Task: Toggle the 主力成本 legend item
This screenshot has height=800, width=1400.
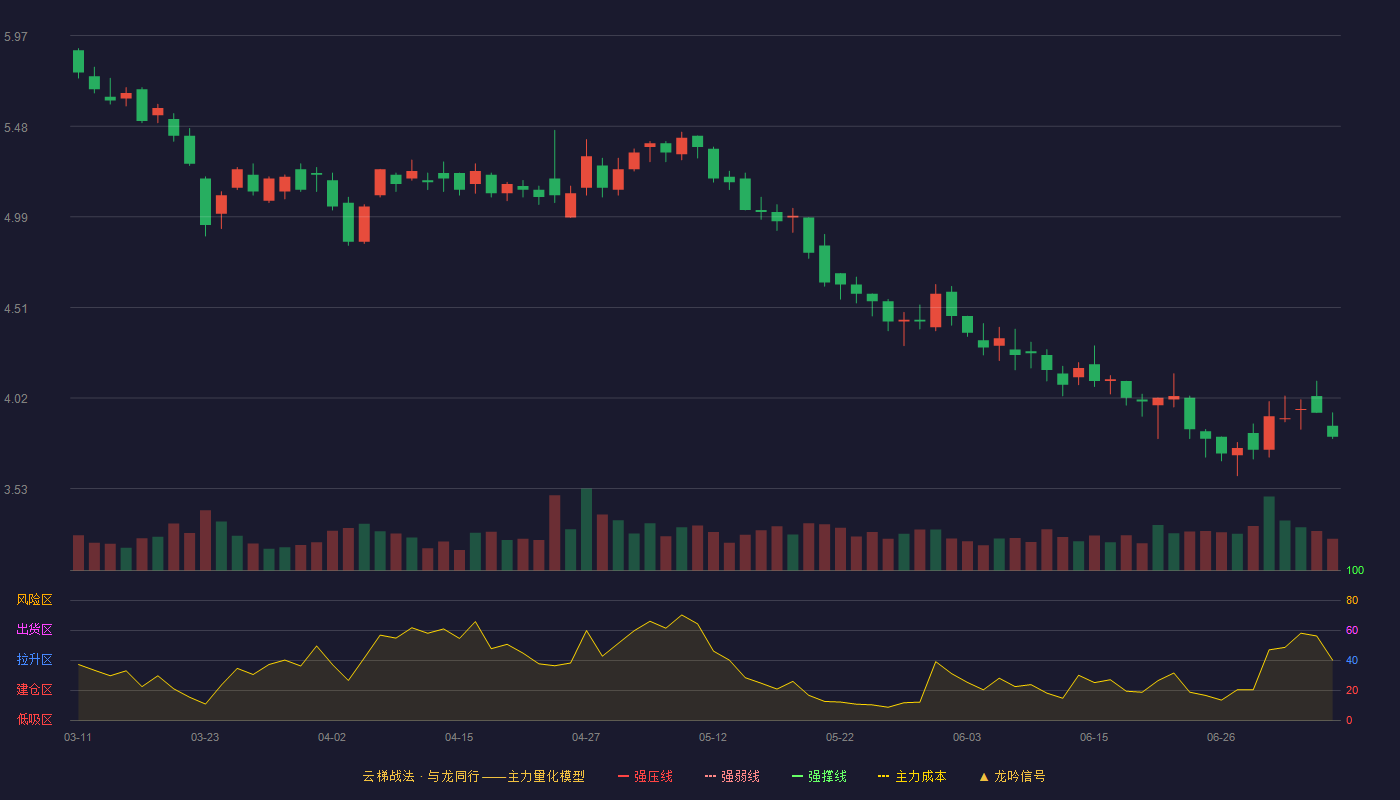Action: (912, 776)
